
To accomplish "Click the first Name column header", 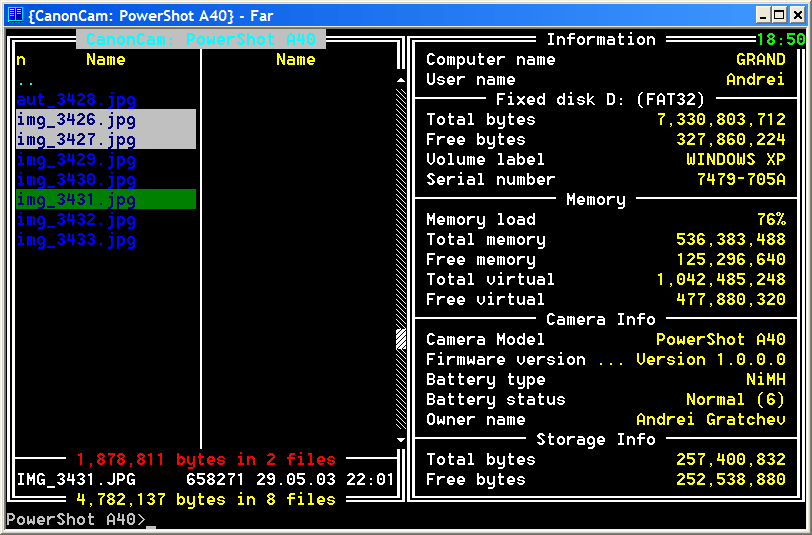I will [x=106, y=60].
